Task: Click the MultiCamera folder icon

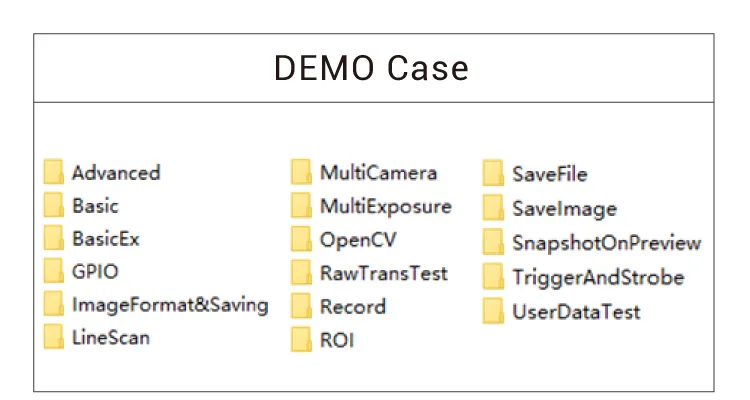Action: [x=301, y=172]
